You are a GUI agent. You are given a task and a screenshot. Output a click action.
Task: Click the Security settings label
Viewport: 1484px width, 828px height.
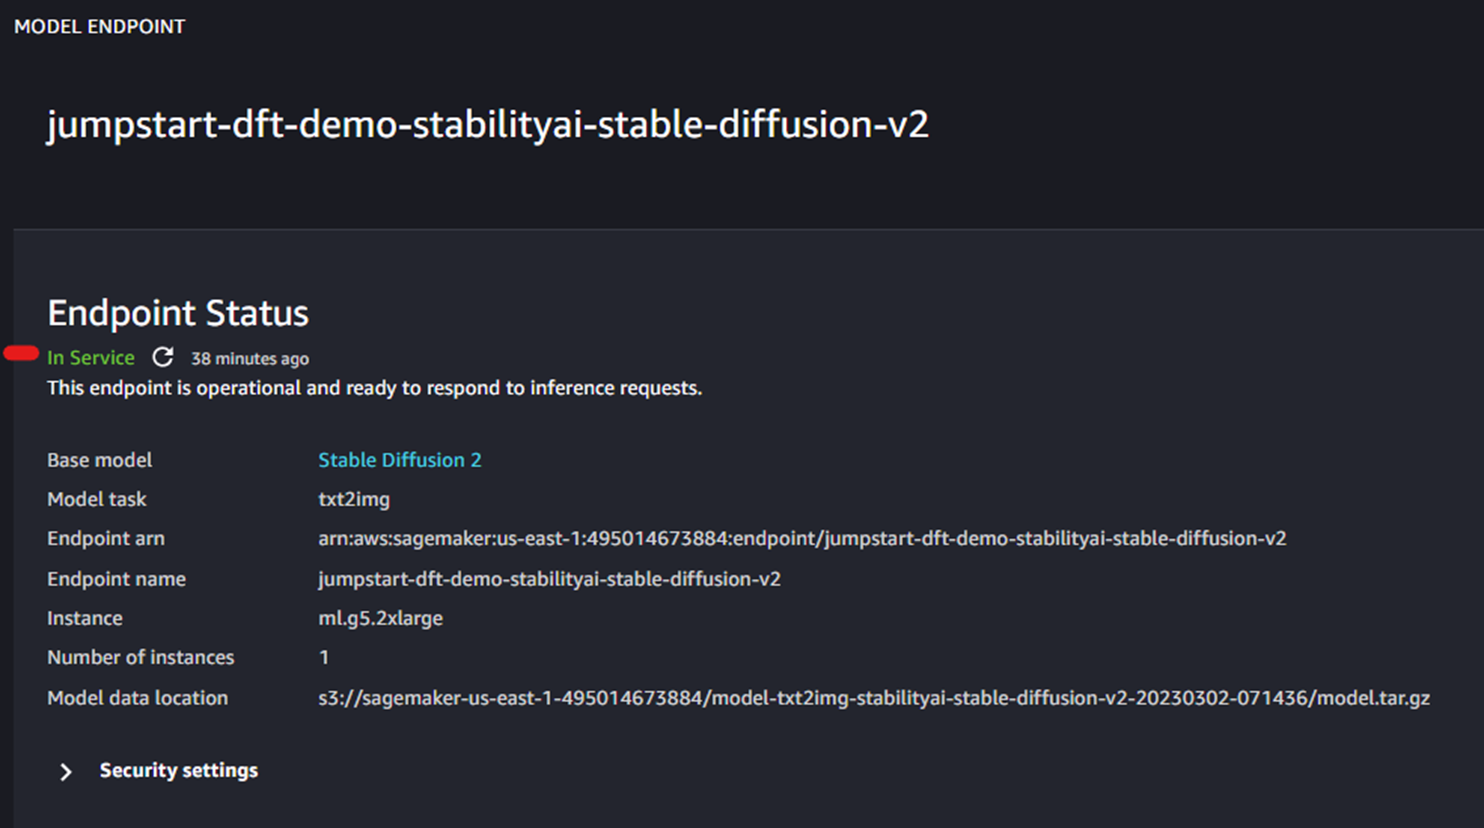pos(179,770)
